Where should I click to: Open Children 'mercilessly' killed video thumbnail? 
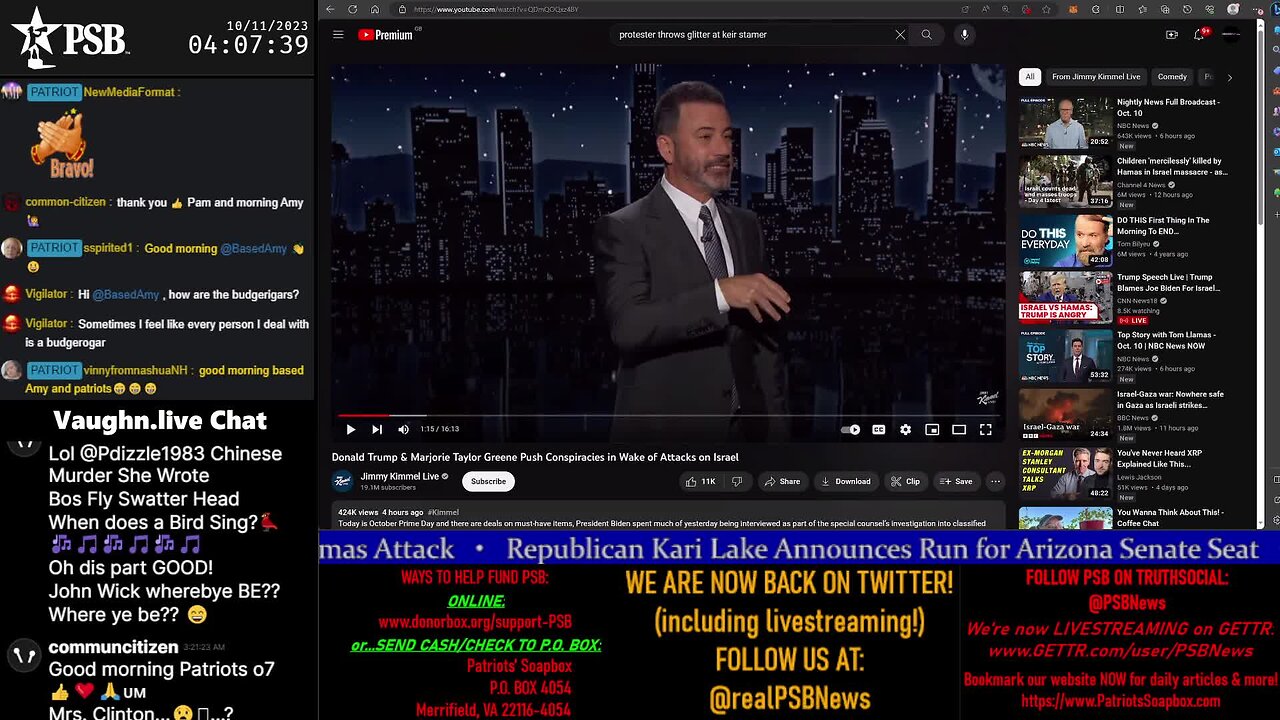1065,181
